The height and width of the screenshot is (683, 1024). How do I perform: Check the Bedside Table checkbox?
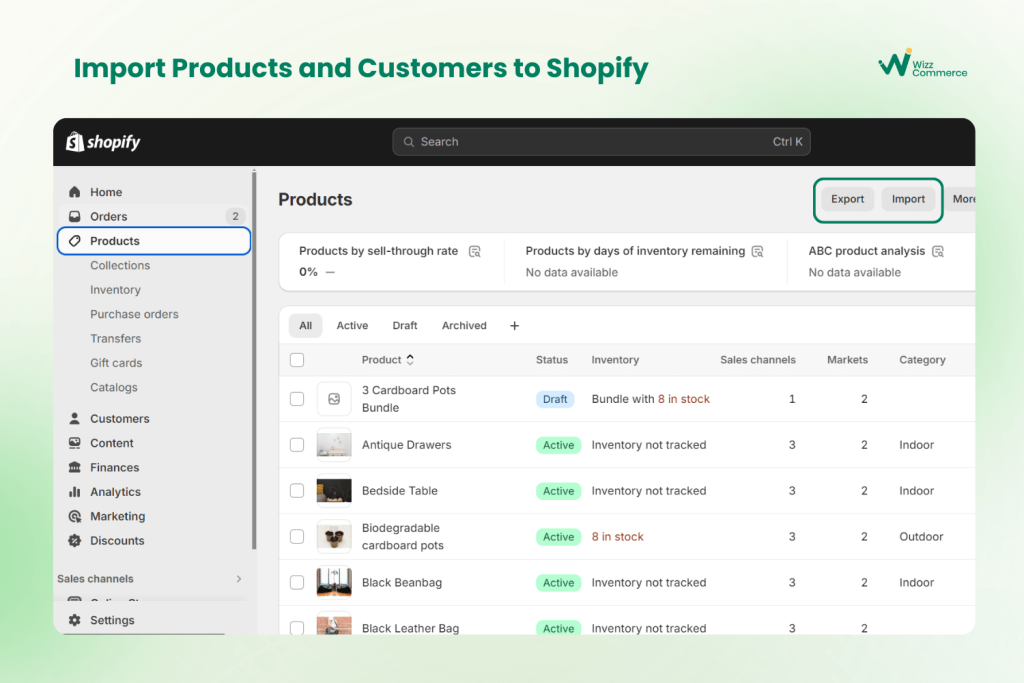297,490
